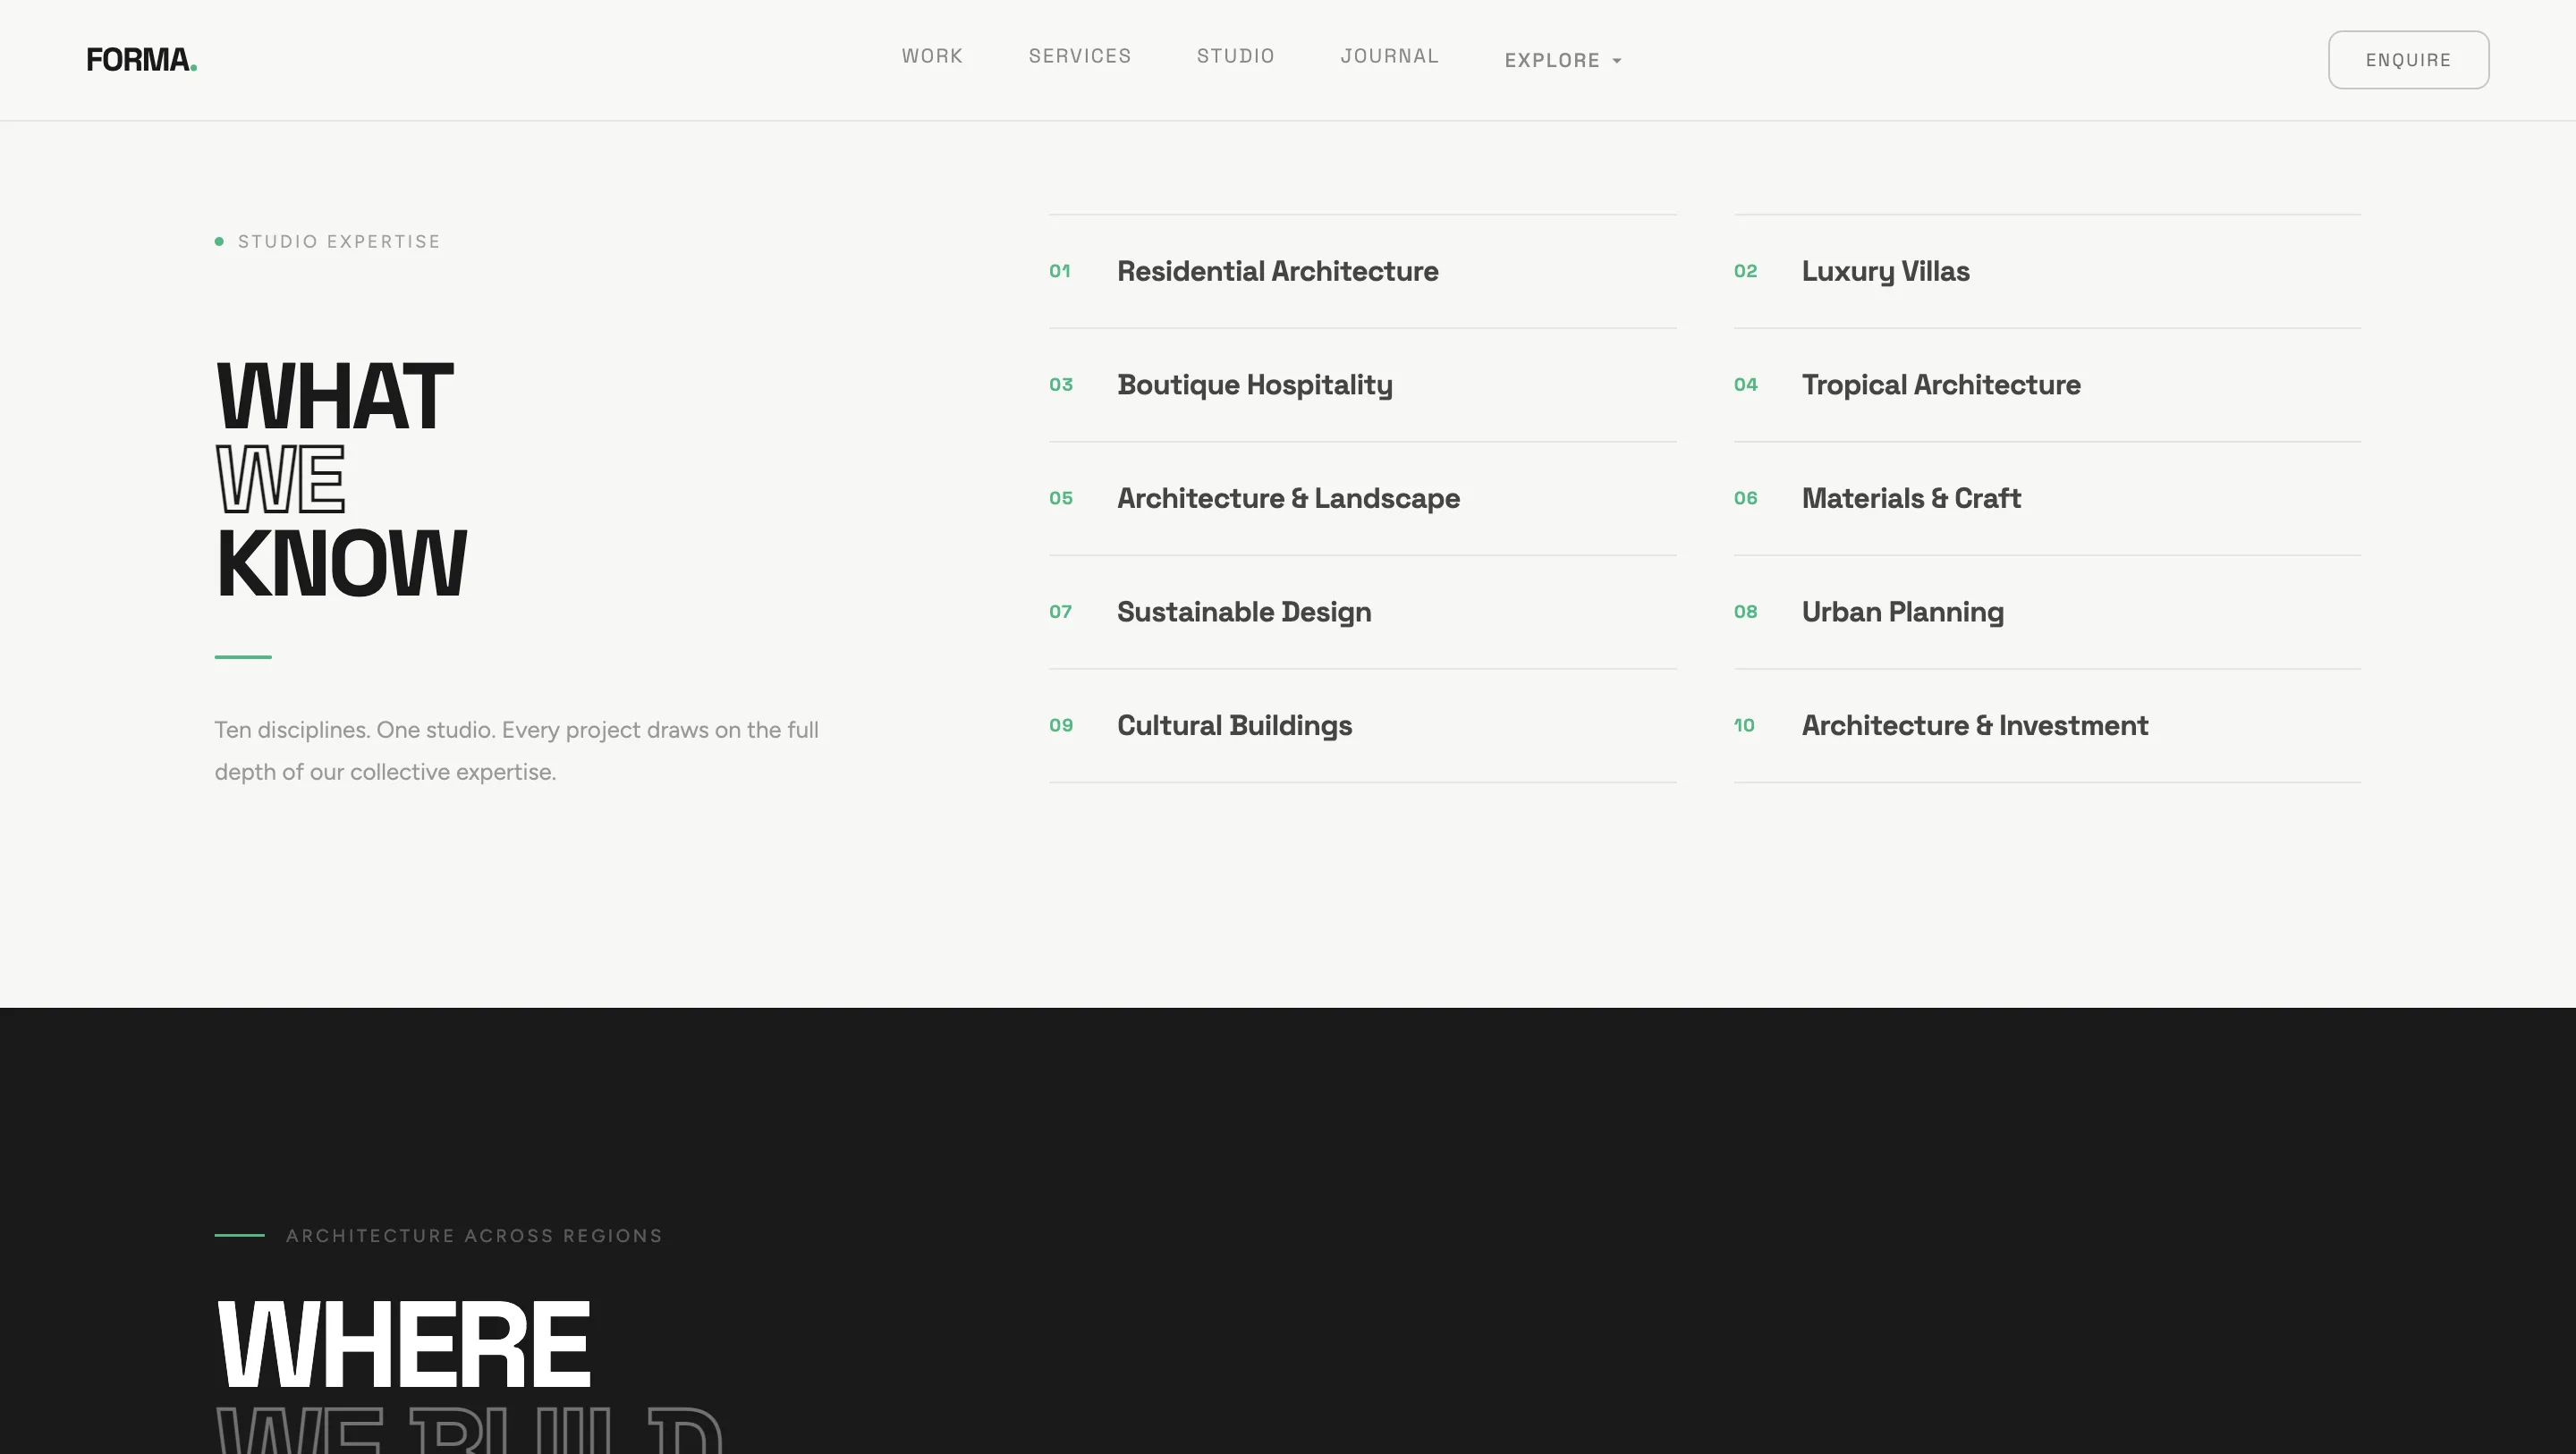Select Architecture & Landscape discipline
The width and height of the screenshot is (2576, 1454).
1288,498
